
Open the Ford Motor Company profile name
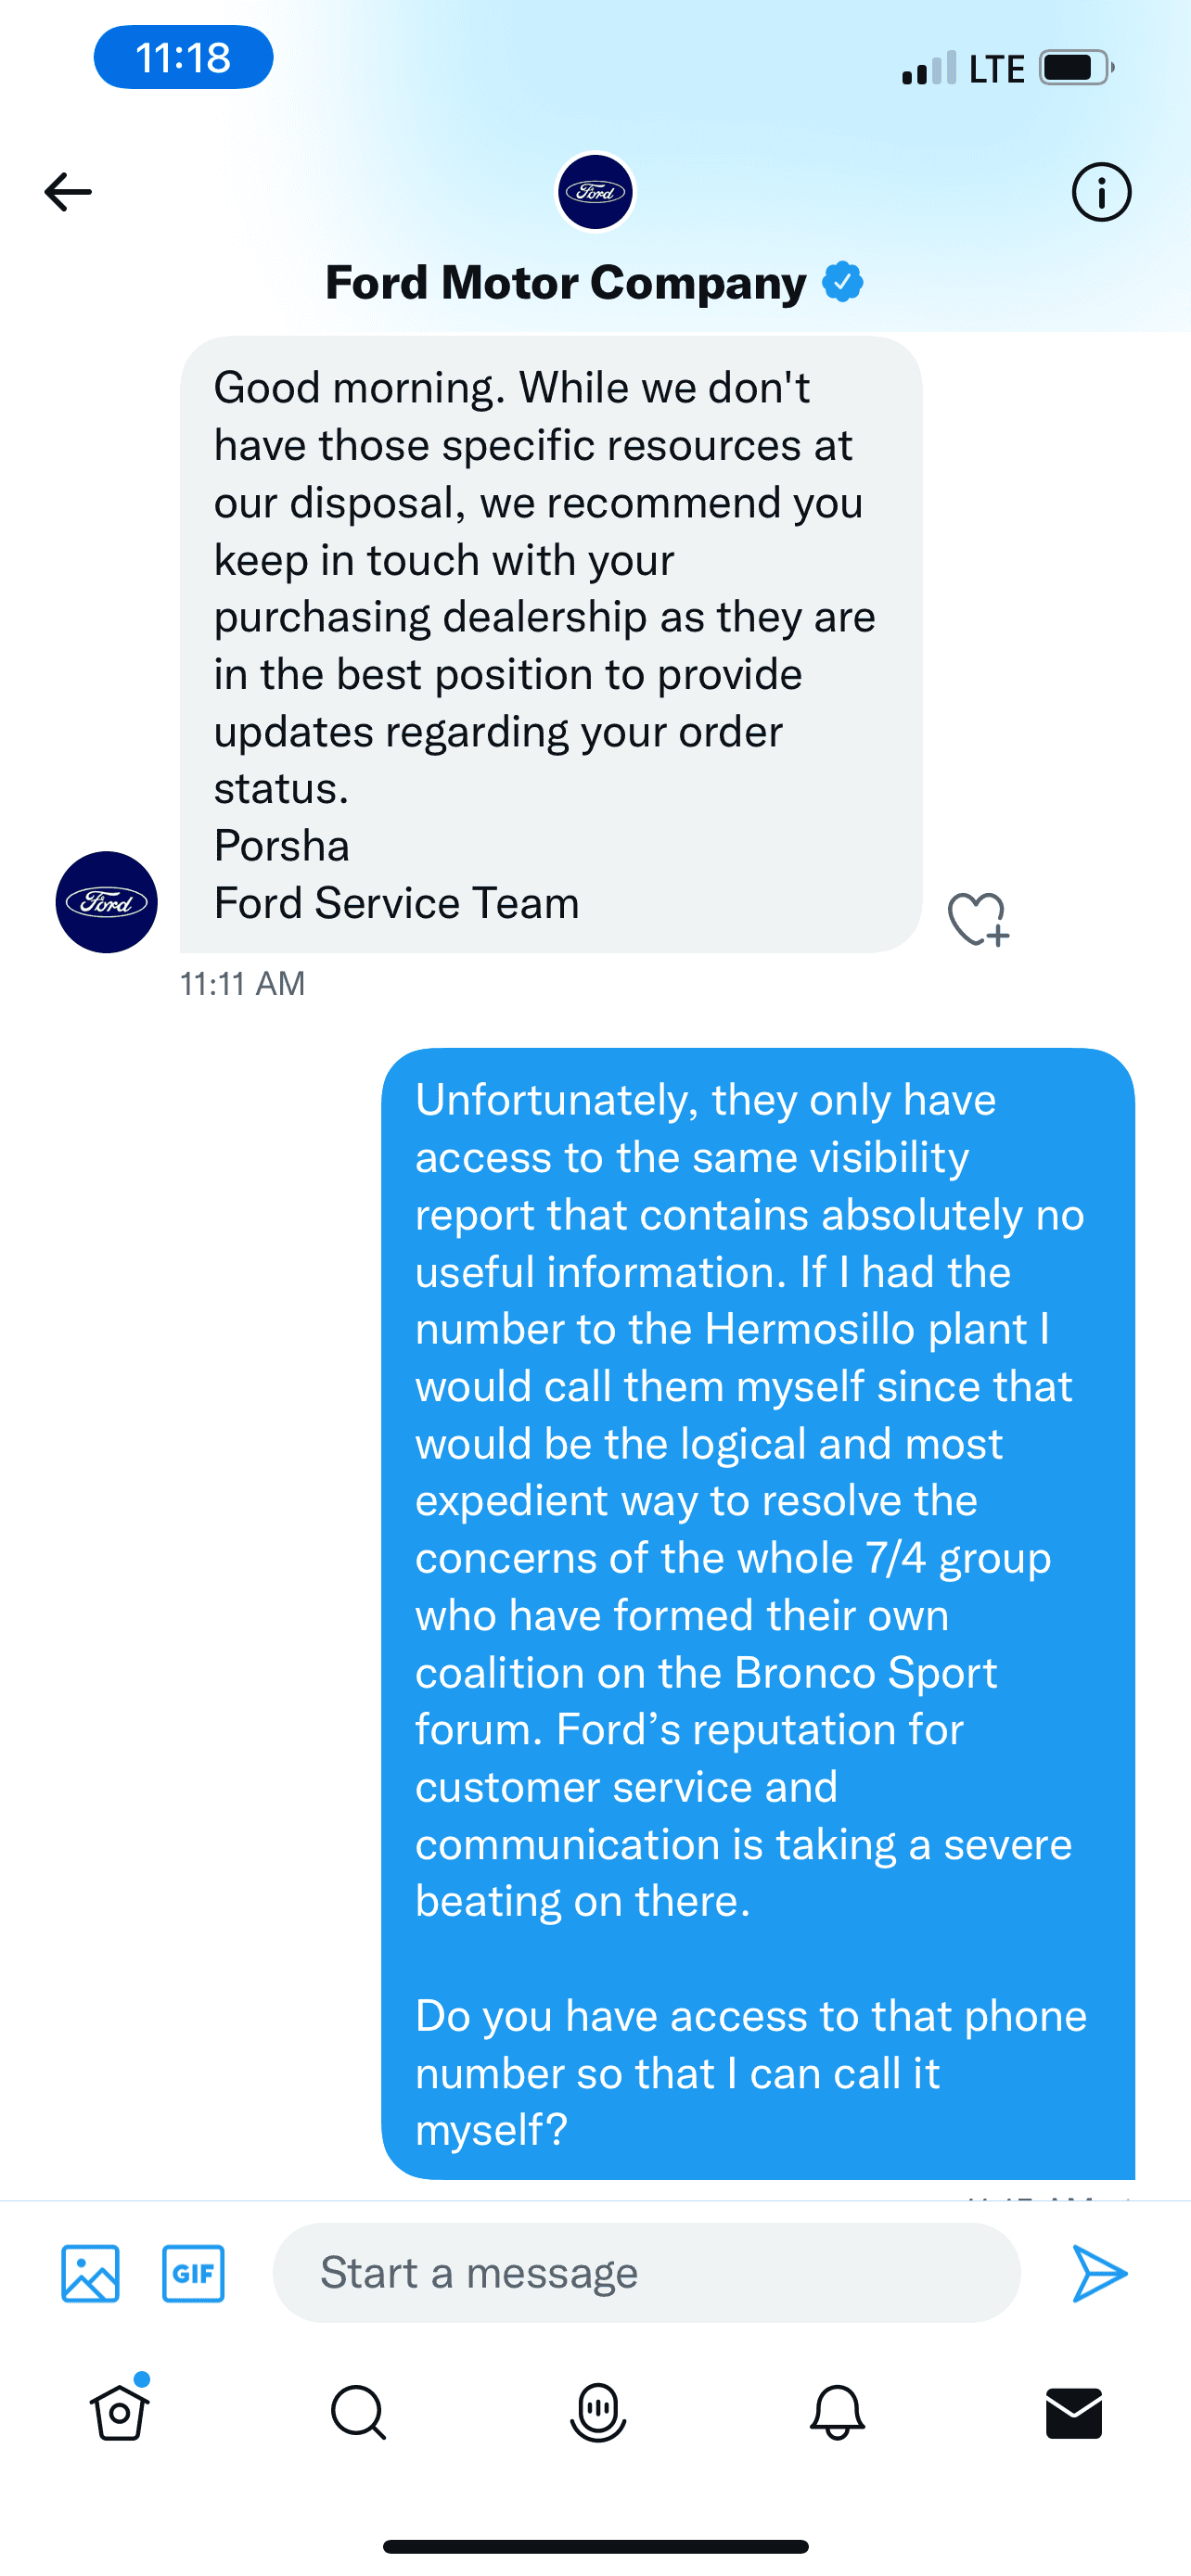(565, 283)
